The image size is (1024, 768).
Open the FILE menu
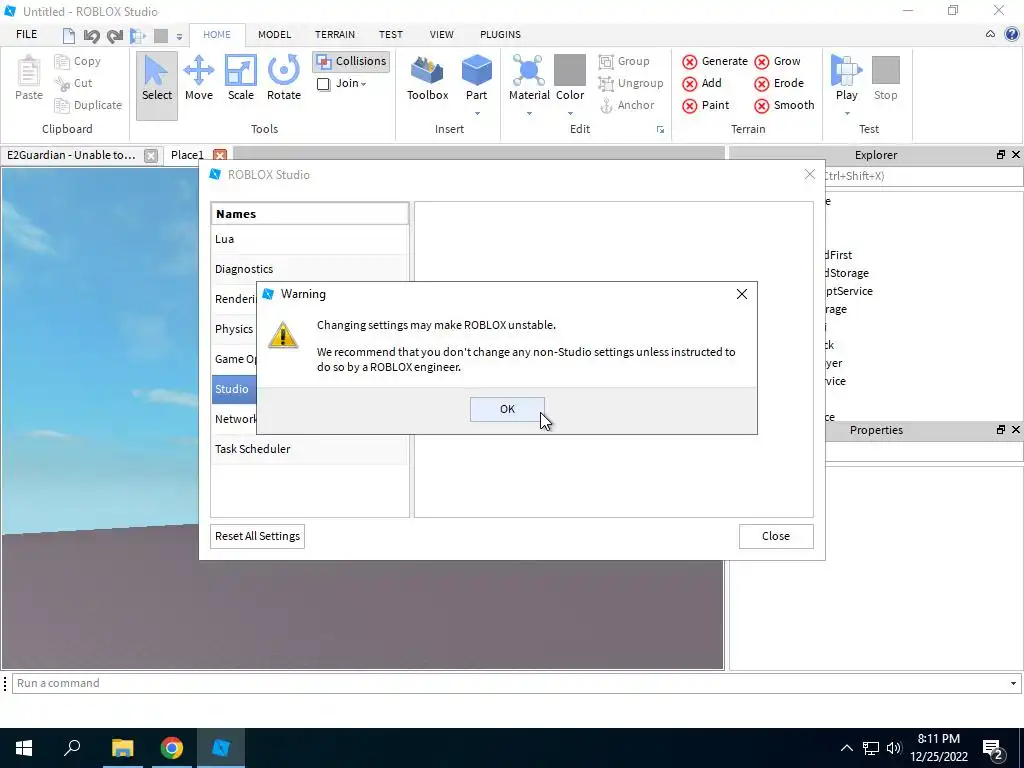click(x=26, y=35)
